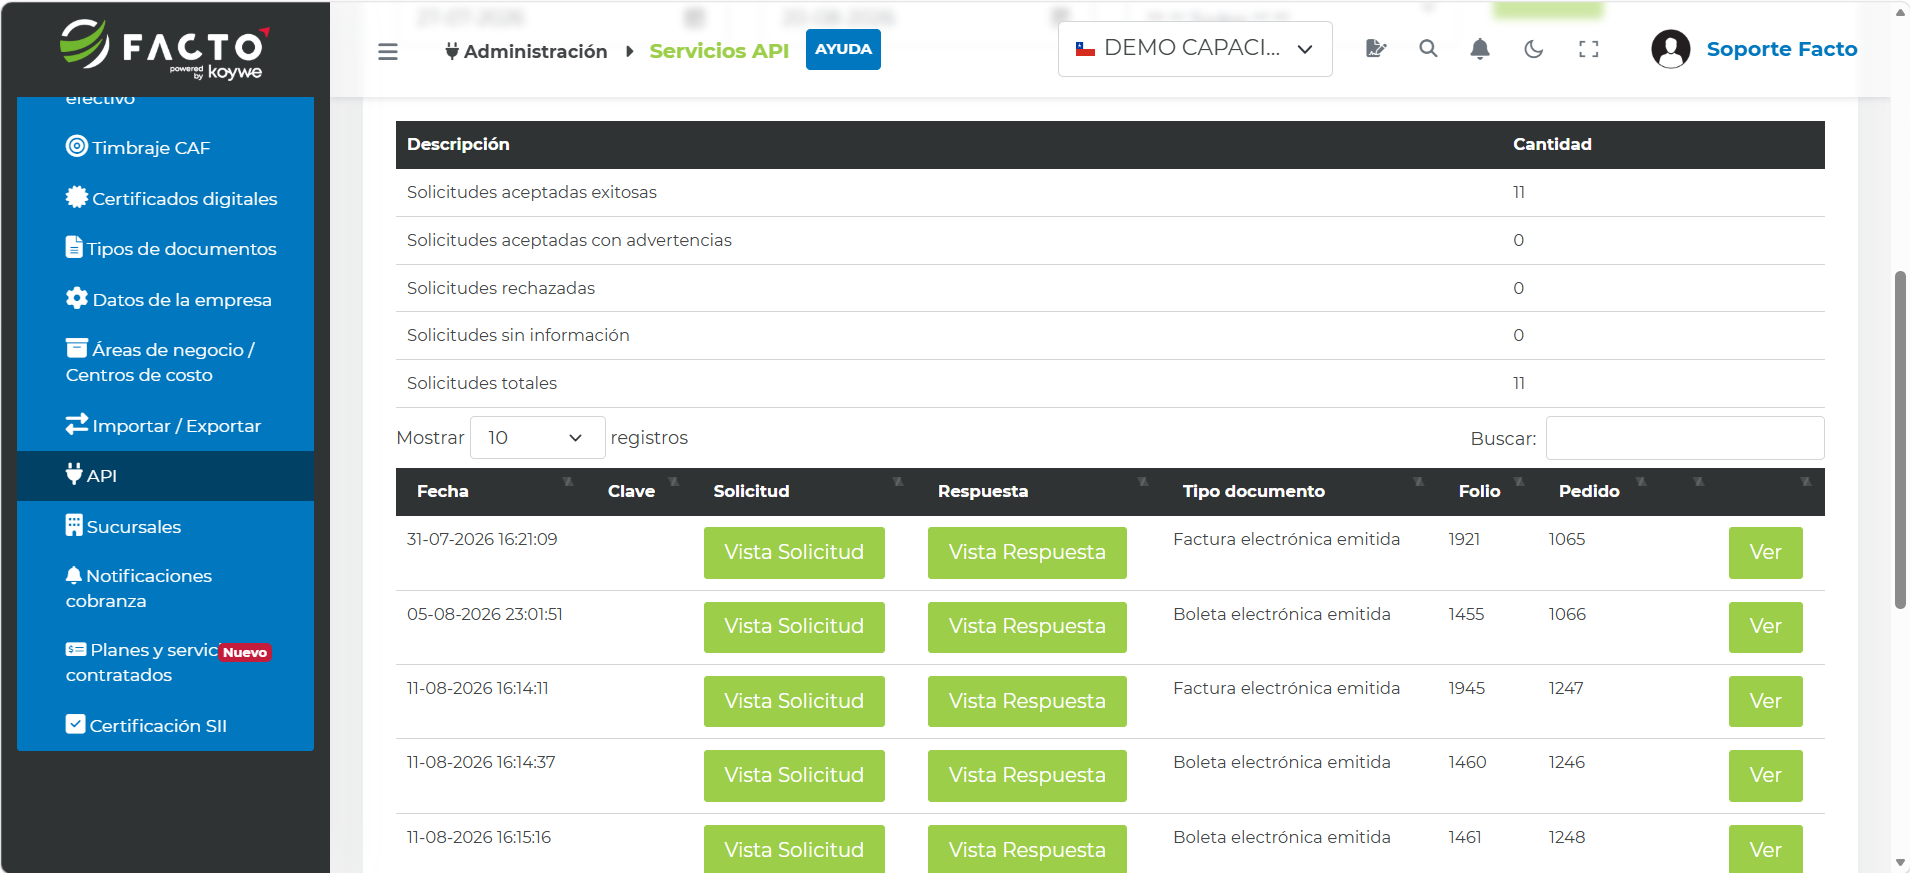This screenshot has width=1910, height=873.
Task: Click Vista Respuesta for folio 1455
Action: point(1027,627)
